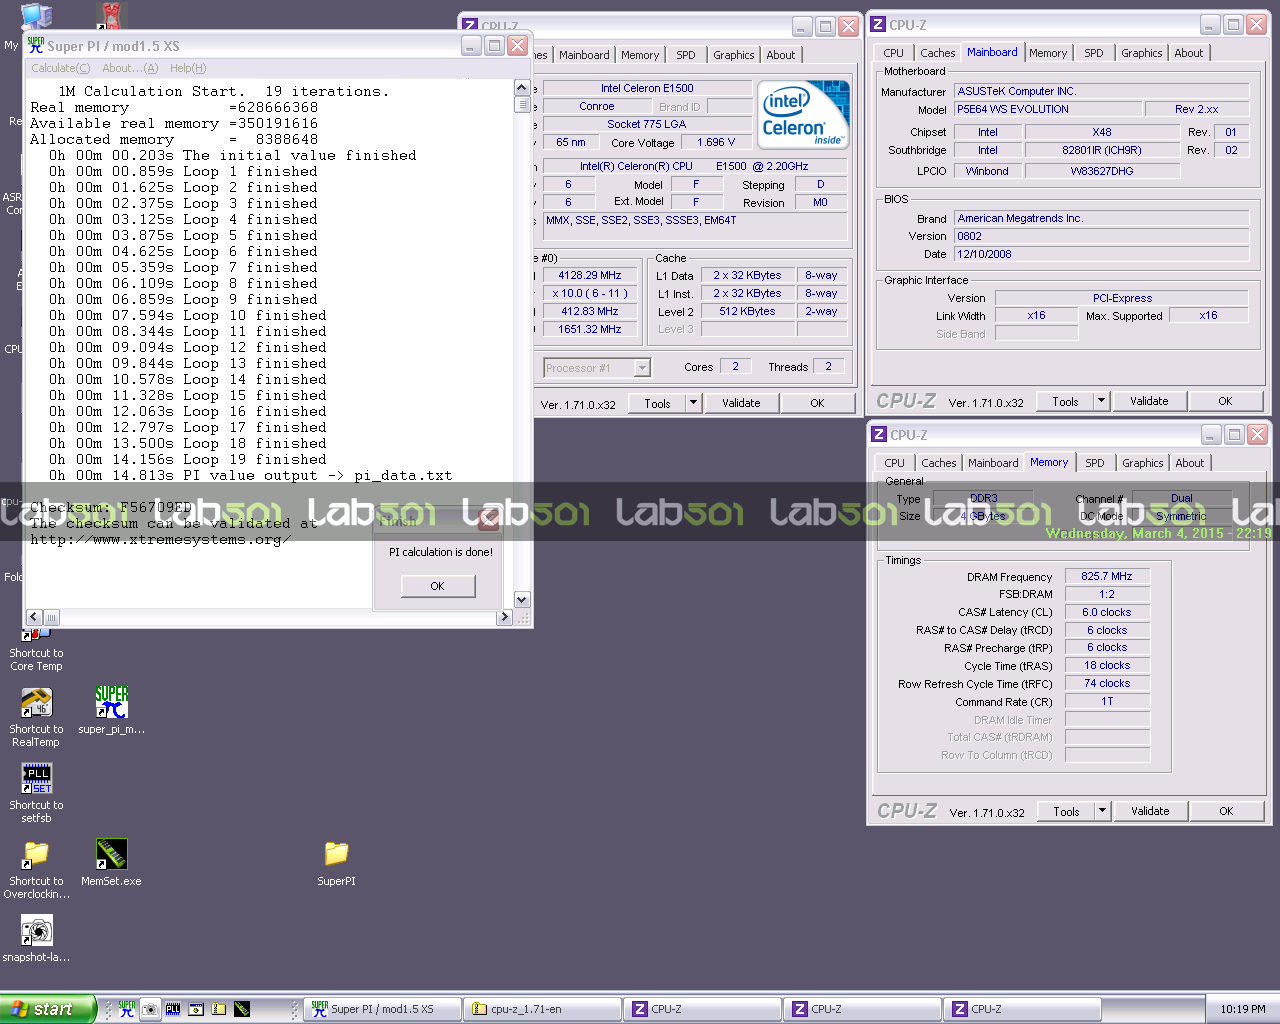Select About tab in the CPU-Z window behind Super PI
The width and height of the screenshot is (1280, 1024).
click(x=781, y=55)
